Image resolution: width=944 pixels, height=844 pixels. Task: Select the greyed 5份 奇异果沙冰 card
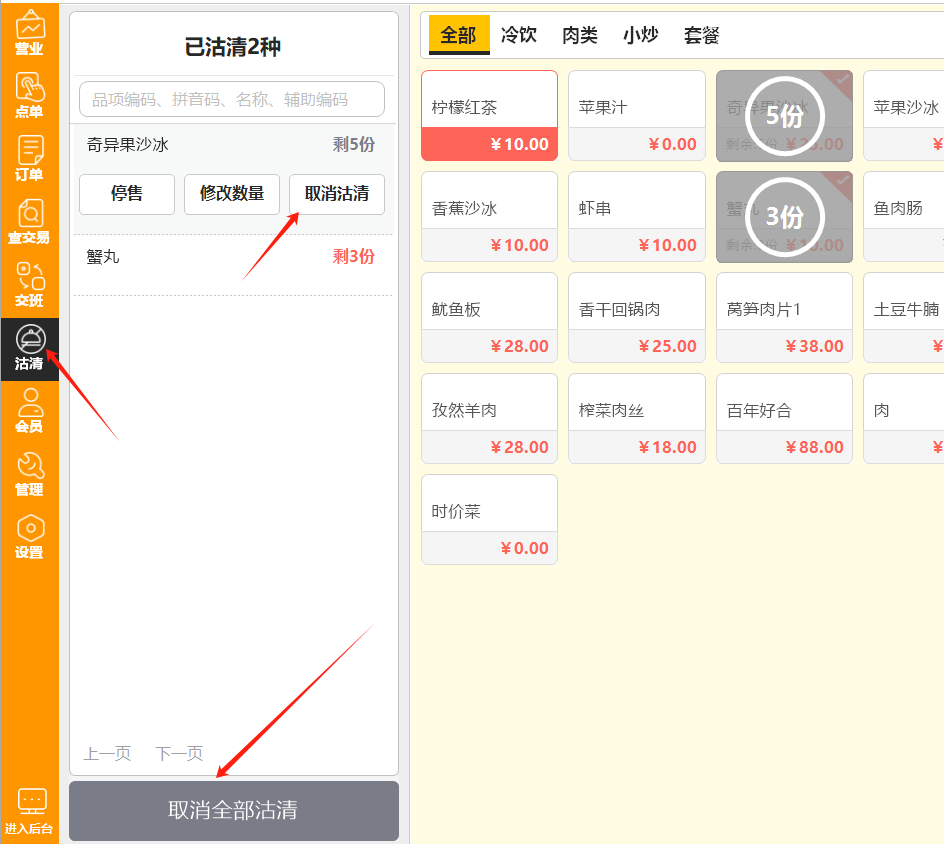click(784, 116)
